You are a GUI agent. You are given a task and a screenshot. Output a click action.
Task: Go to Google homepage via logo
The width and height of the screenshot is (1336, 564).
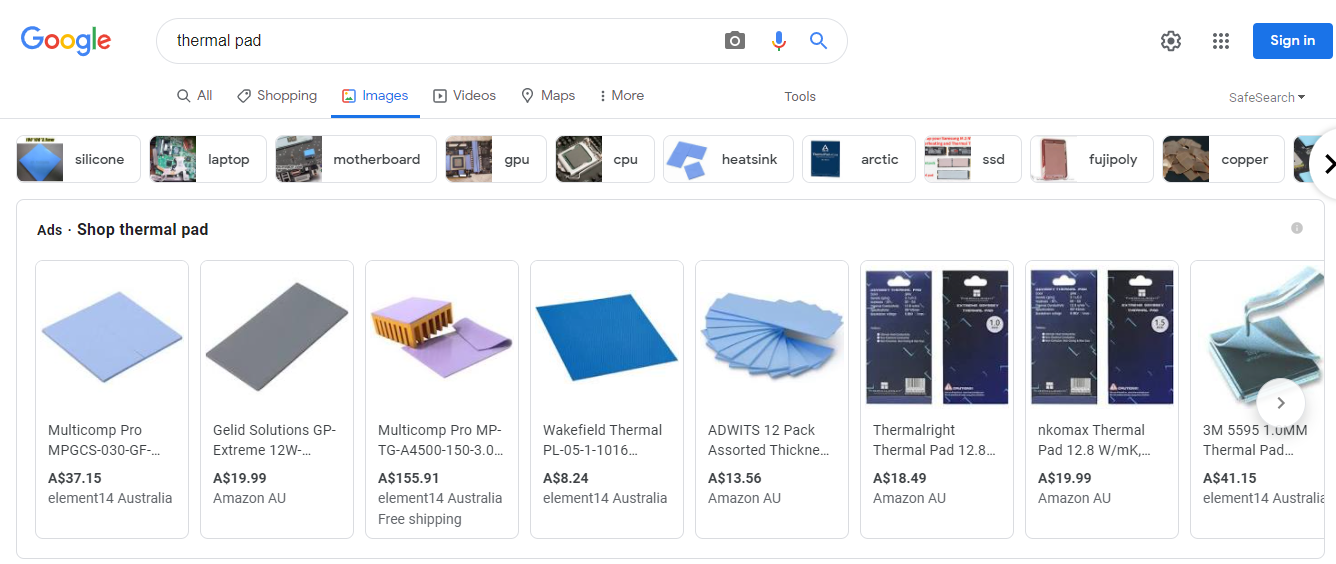point(66,40)
